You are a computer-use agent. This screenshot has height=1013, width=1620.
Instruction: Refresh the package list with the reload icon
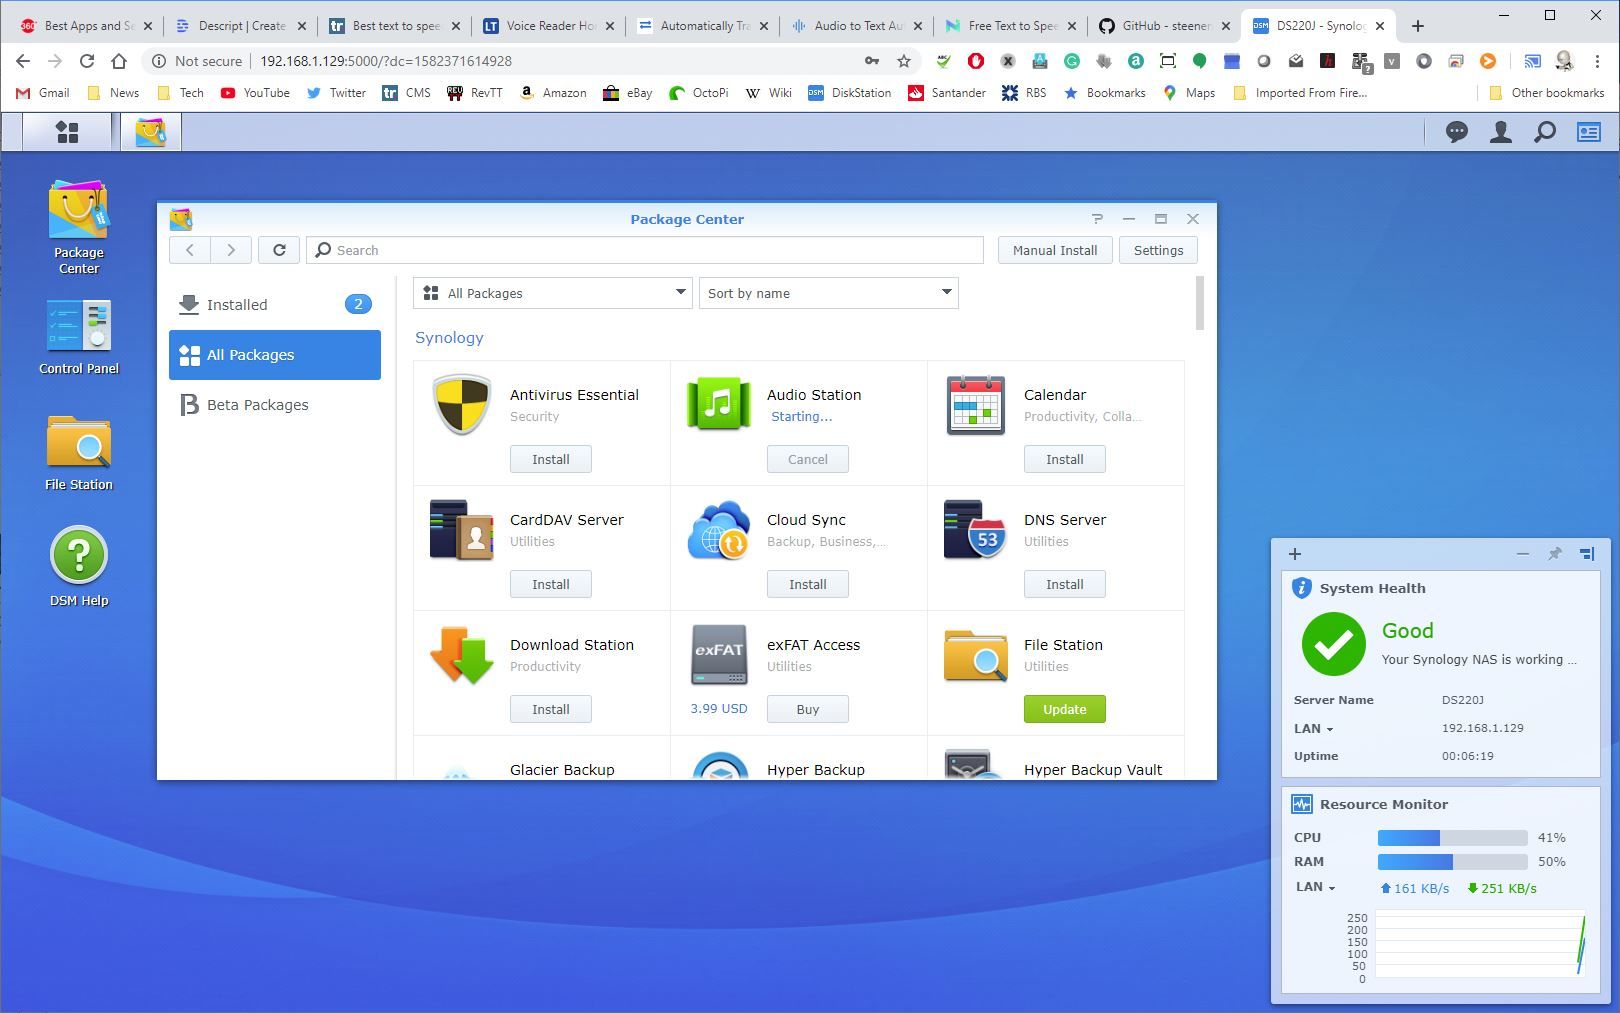click(279, 249)
